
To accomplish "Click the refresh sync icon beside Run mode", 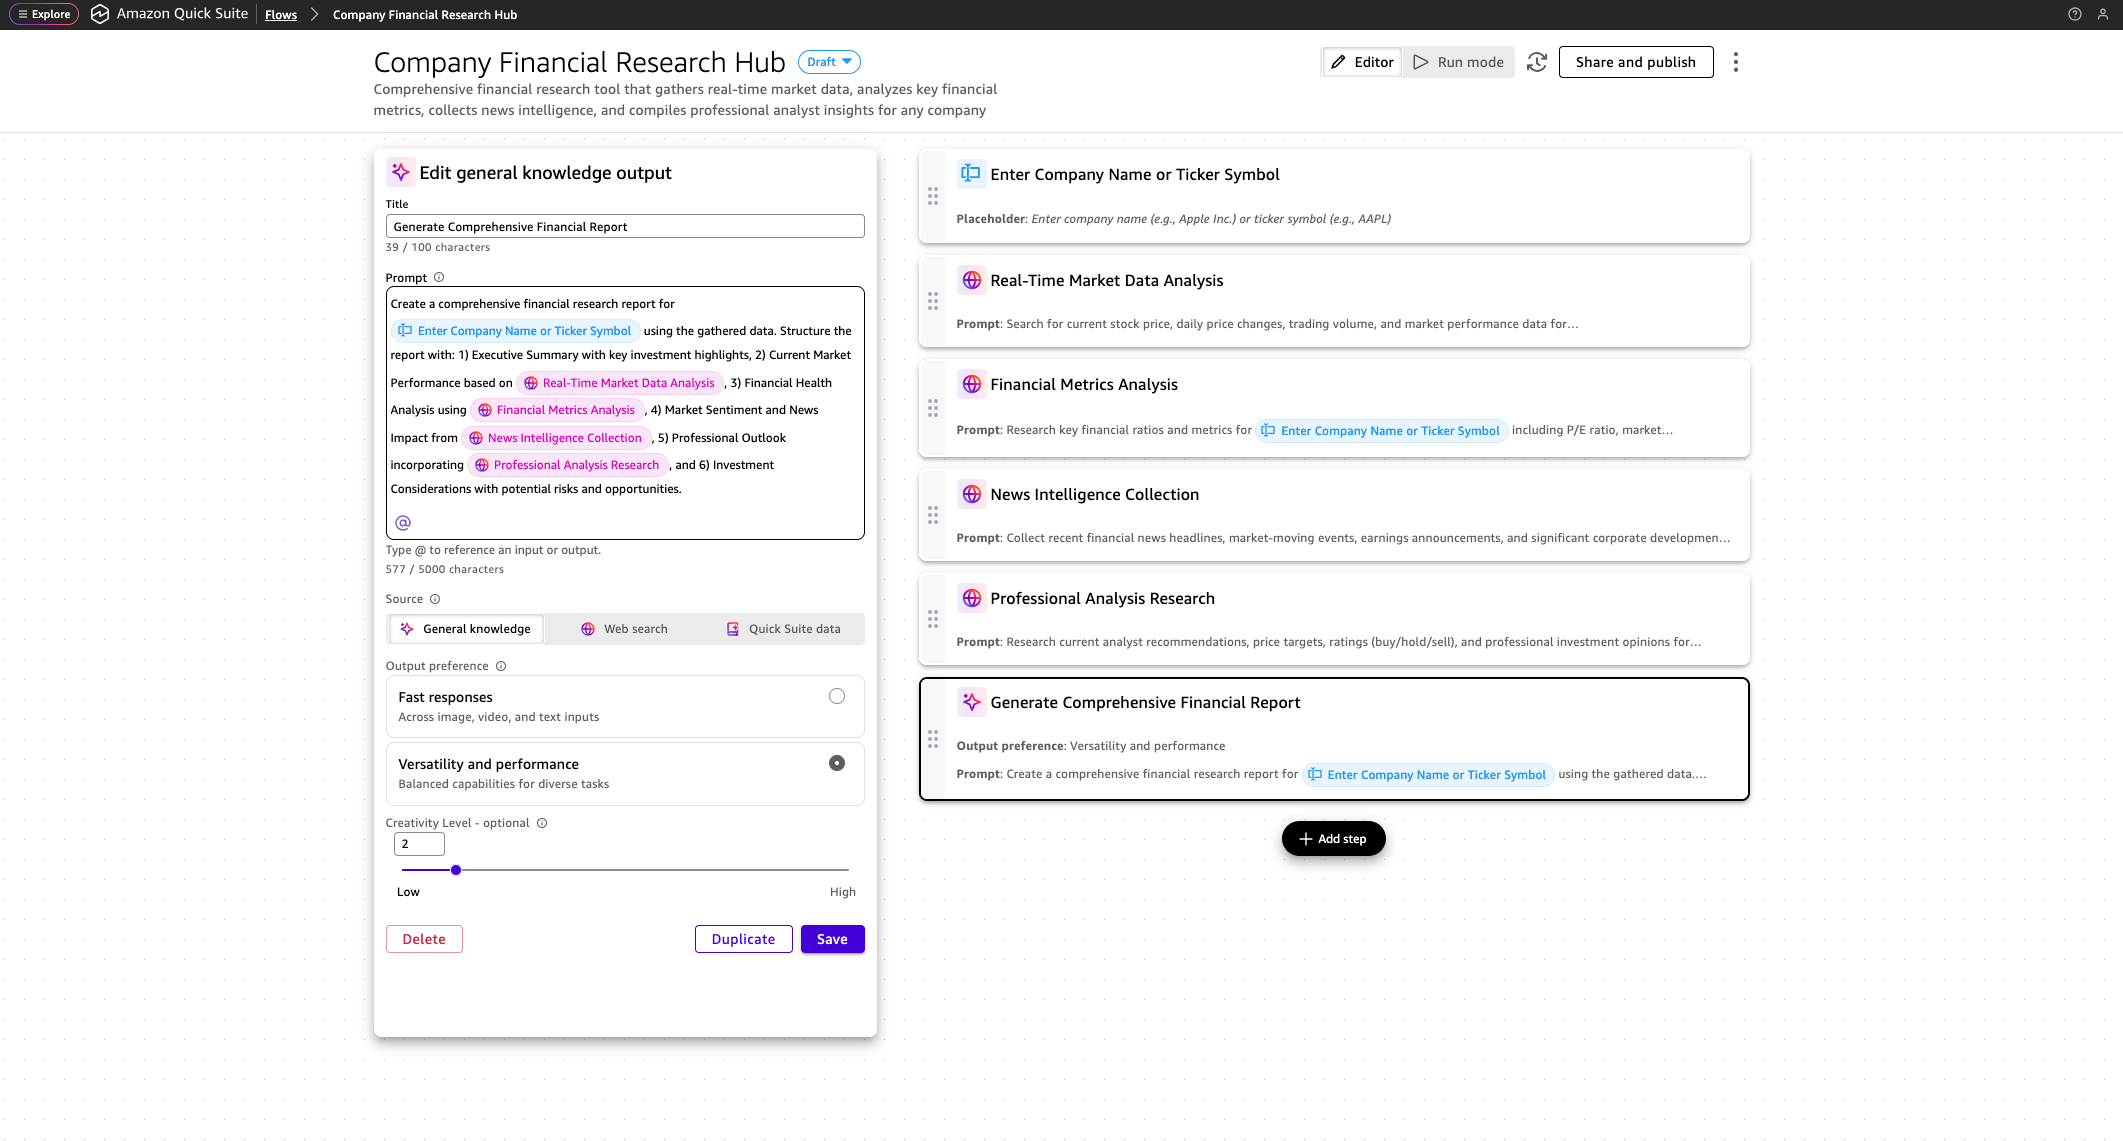I will (x=1537, y=62).
